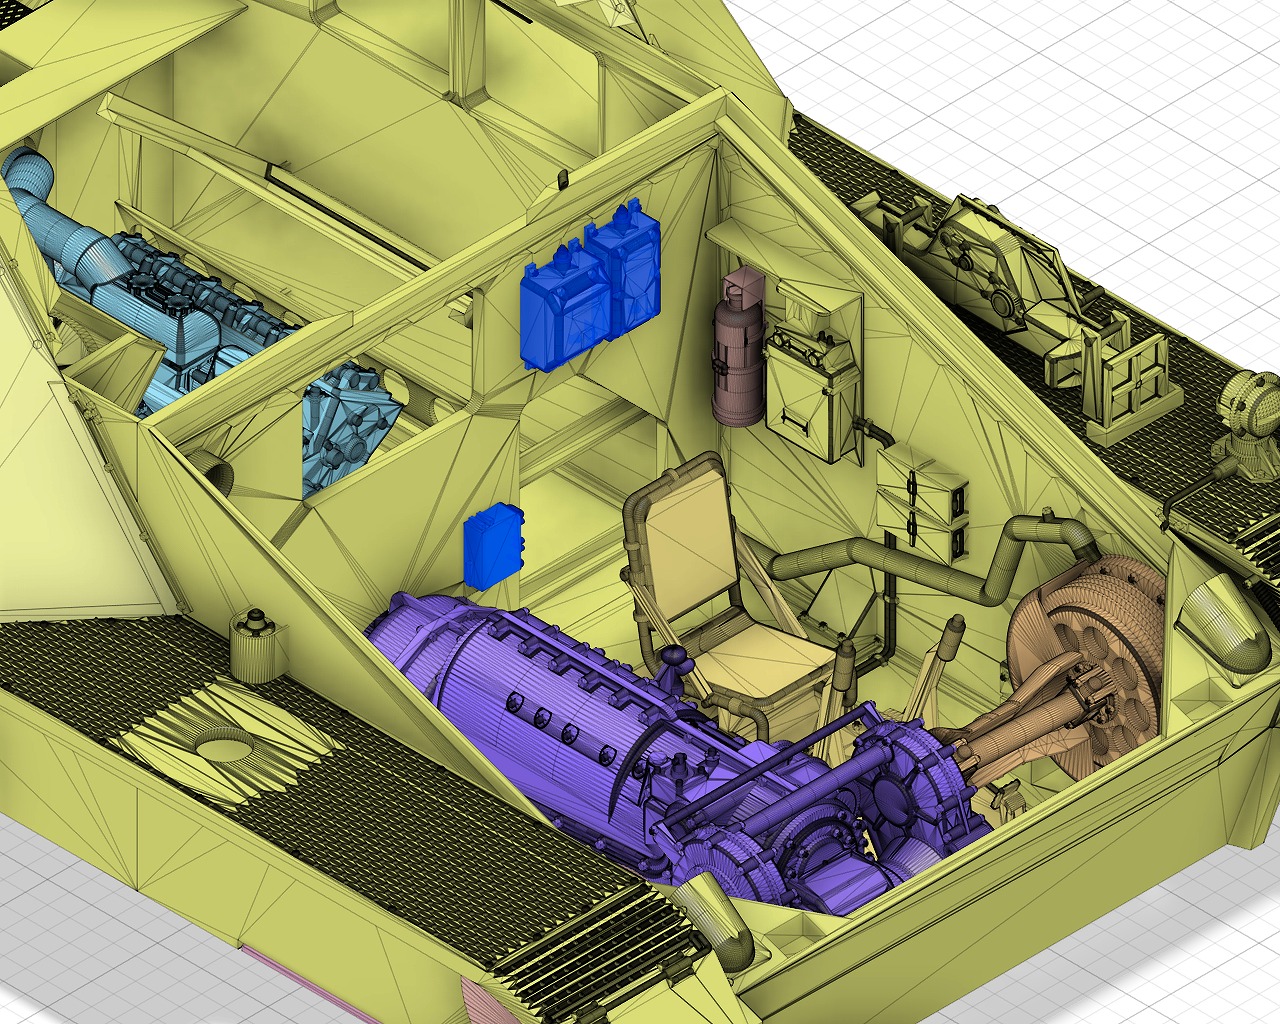Click the small cylindrical cap on left fender
The image size is (1280, 1024).
pyautogui.click(x=252, y=643)
